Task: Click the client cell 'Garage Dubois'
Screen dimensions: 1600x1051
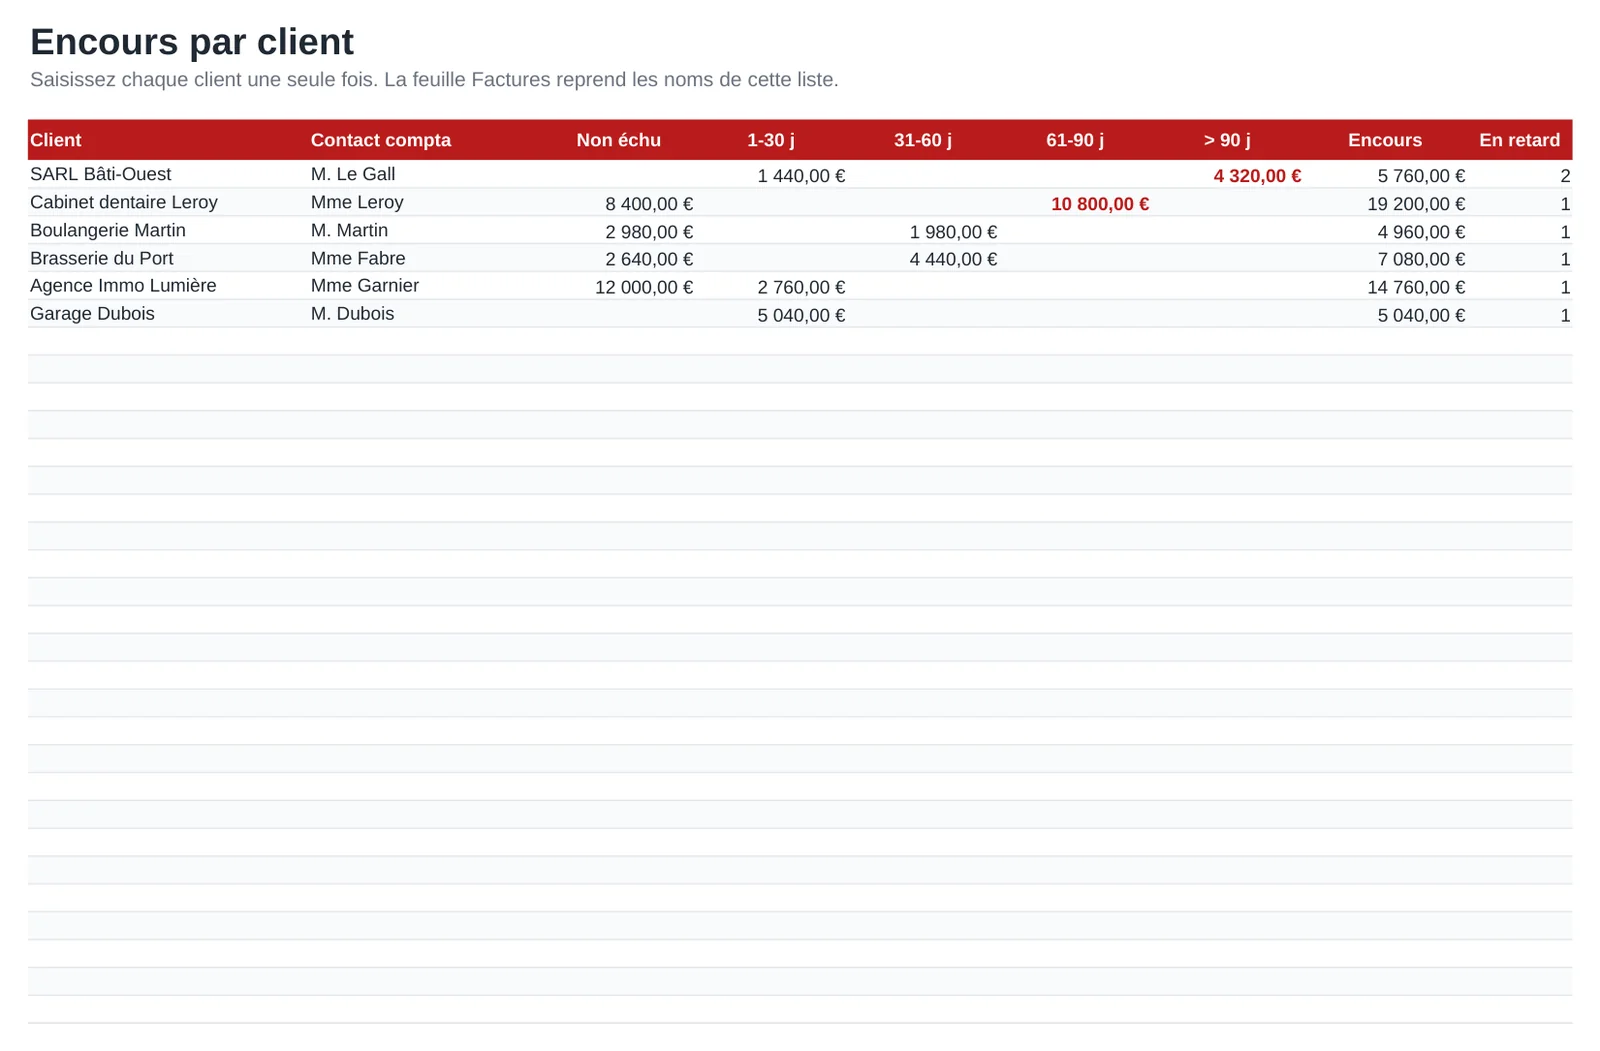Action: [x=92, y=313]
